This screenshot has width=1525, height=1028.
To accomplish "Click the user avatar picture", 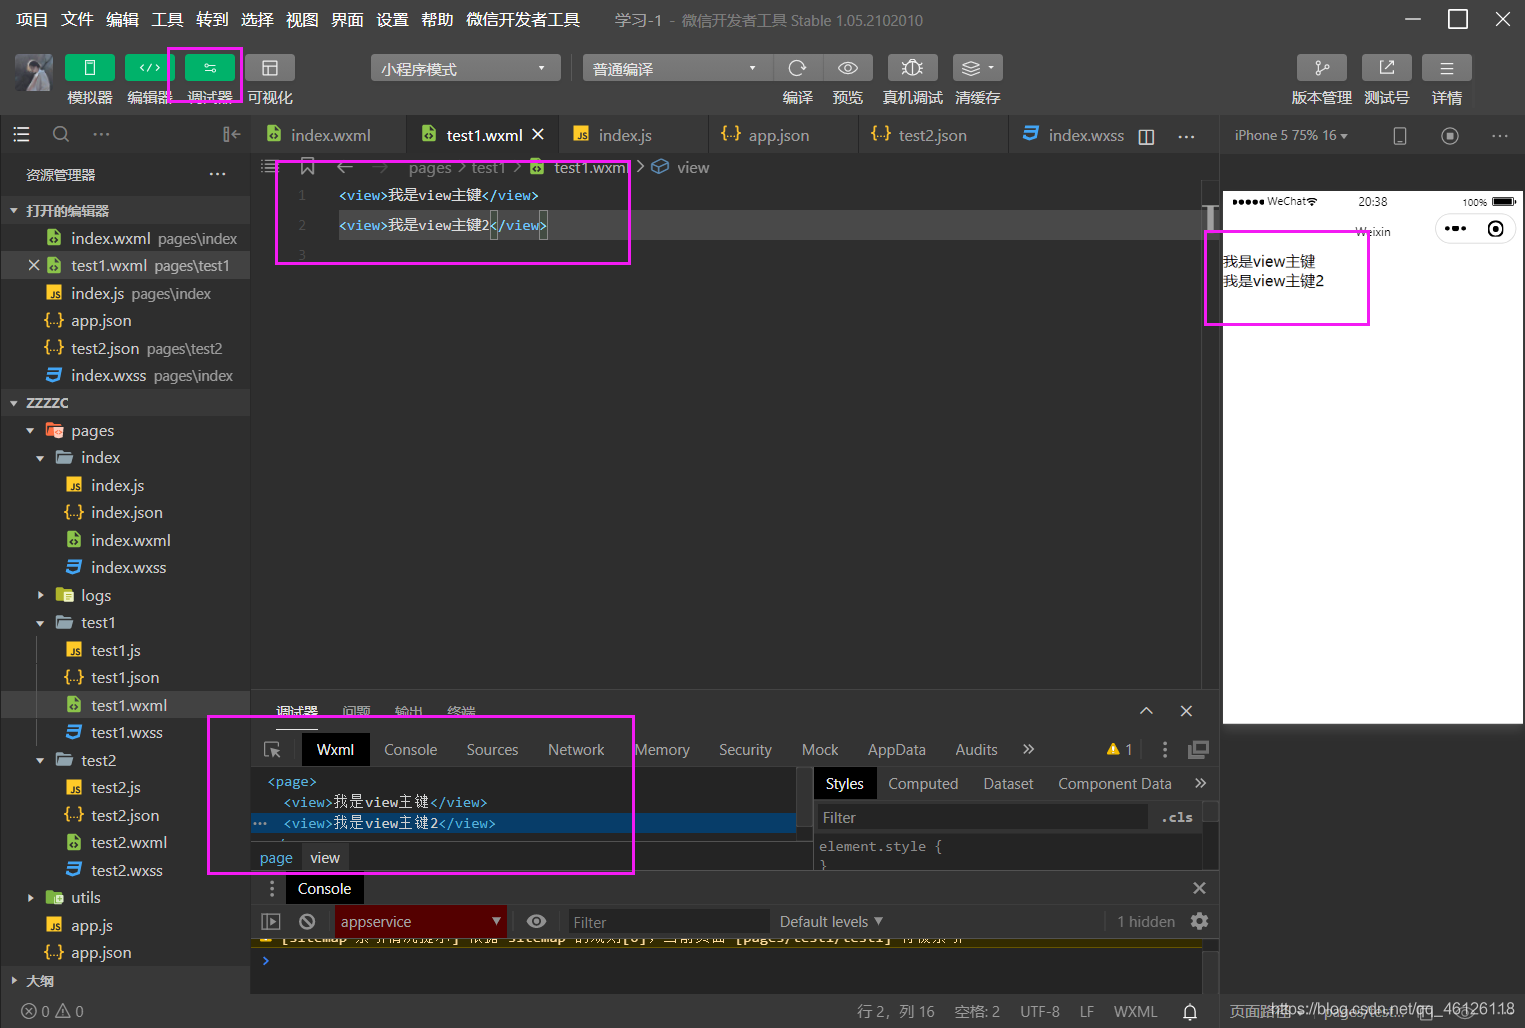I will pyautogui.click(x=33, y=73).
